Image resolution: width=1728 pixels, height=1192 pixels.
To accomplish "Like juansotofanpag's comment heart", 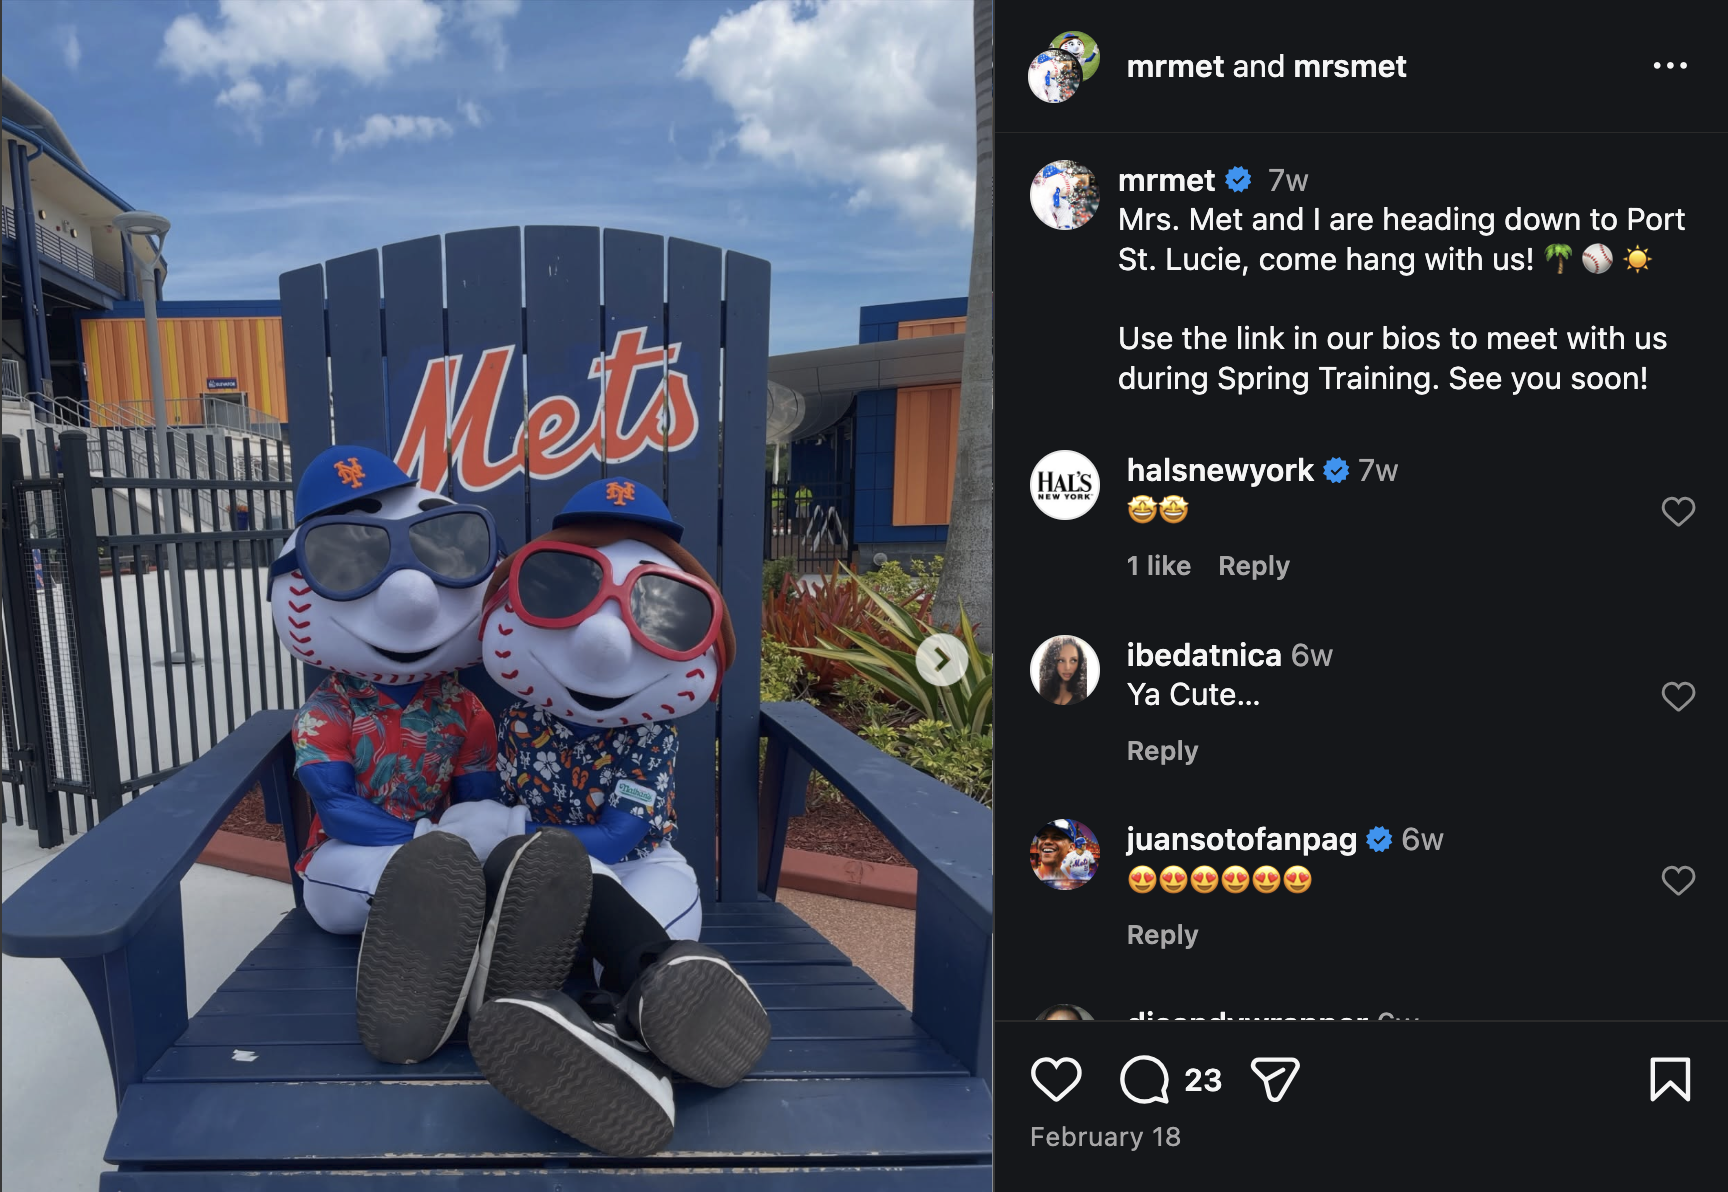I will [x=1678, y=881].
